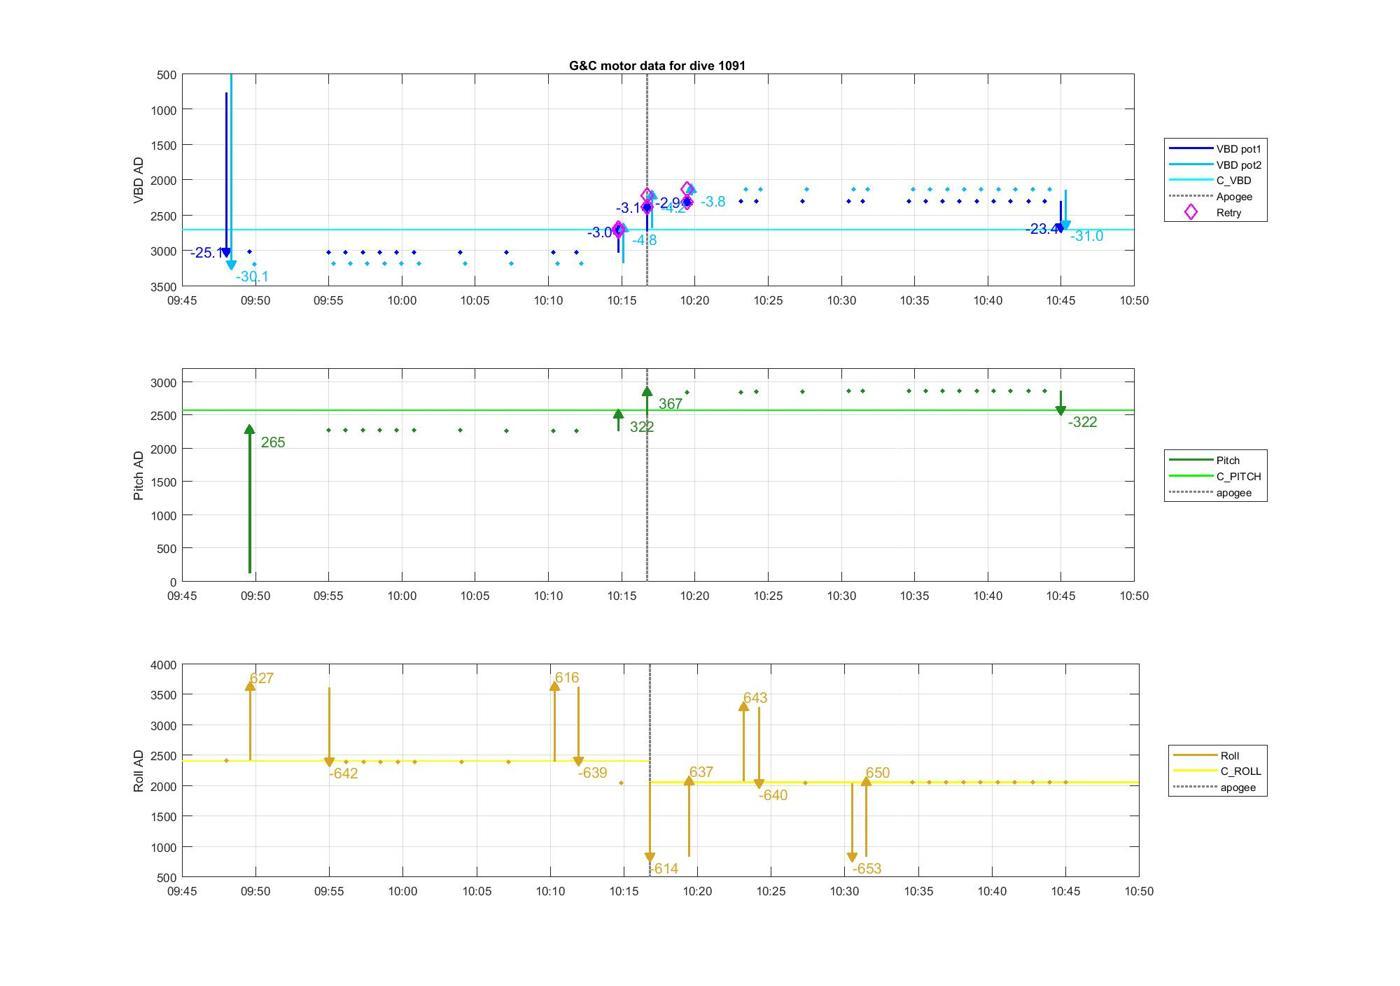
Task: Click the '643' roll move label
Action: [x=755, y=699]
